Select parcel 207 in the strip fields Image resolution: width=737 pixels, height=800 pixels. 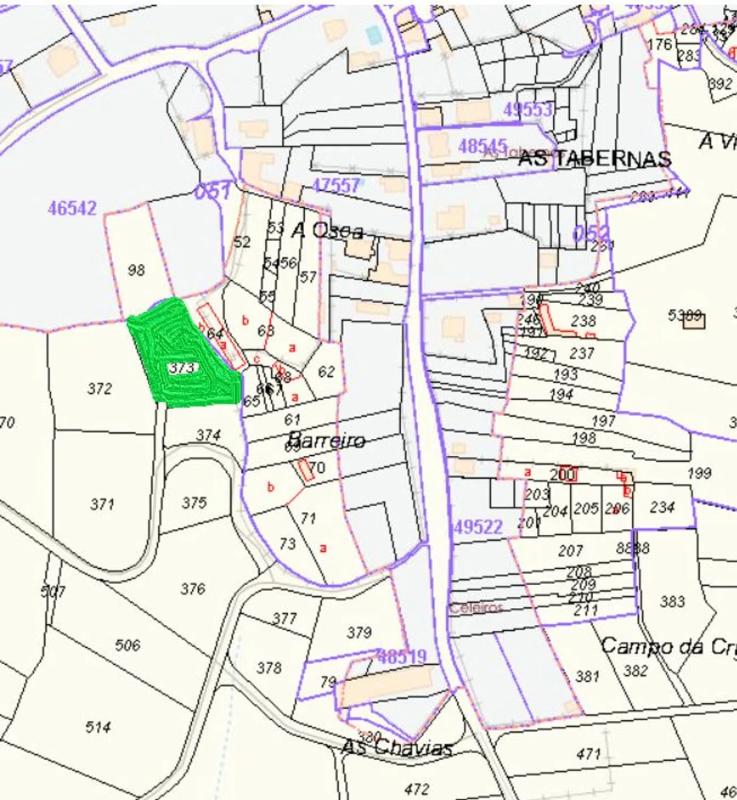point(570,551)
